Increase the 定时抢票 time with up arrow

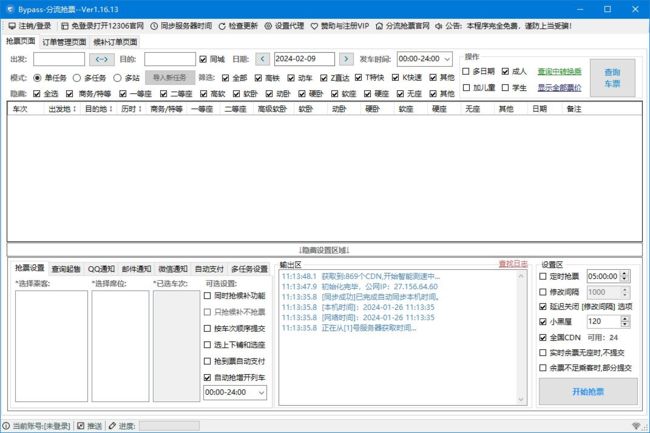(625, 273)
